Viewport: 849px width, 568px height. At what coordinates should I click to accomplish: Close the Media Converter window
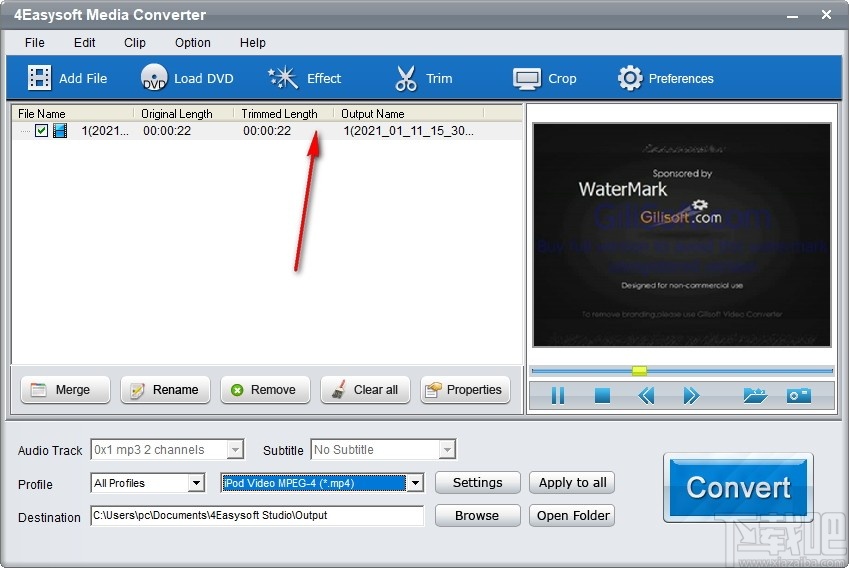(826, 15)
